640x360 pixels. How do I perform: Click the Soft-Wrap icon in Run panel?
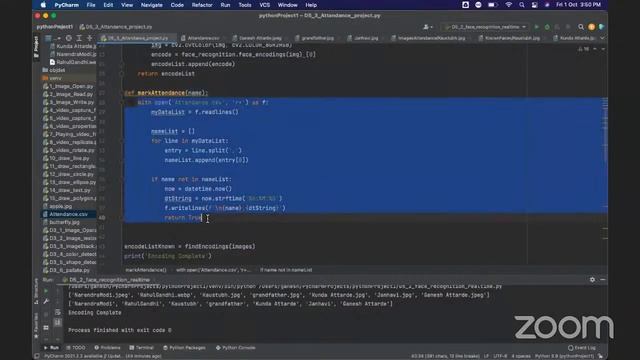click(x=58, y=312)
